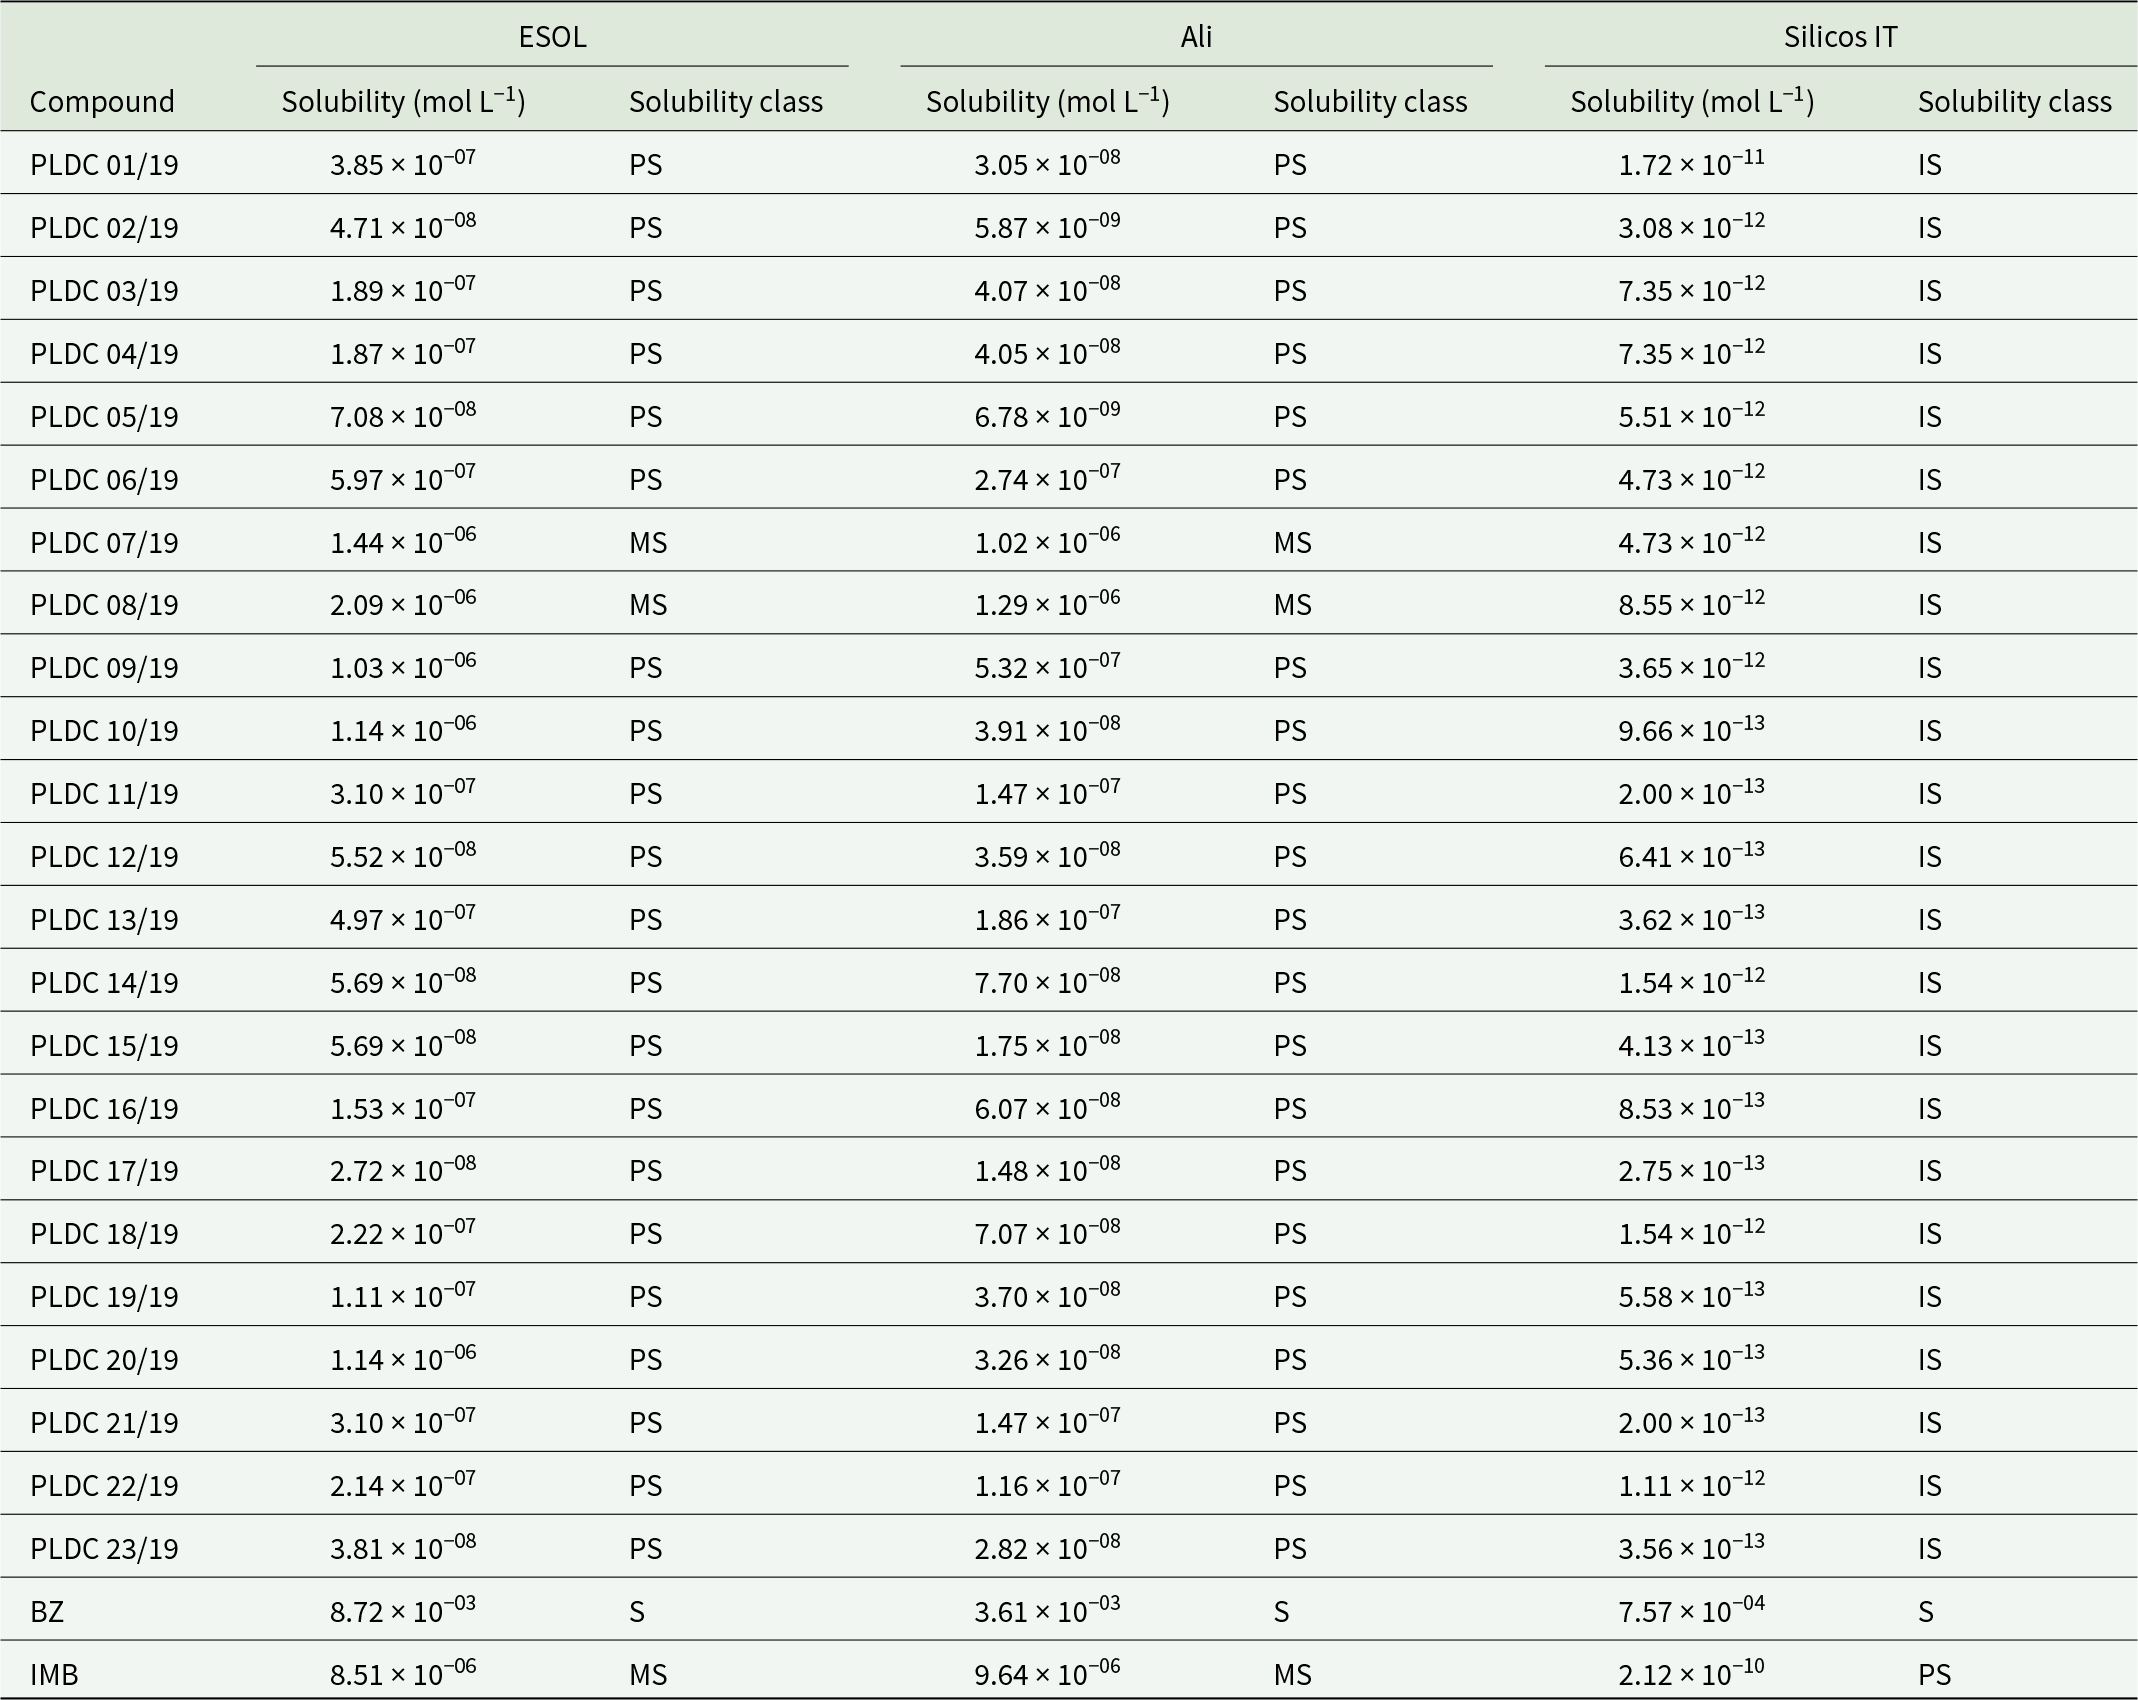2138x1700 pixels.
Task: Select the PLDC 02/19 compound name
Action: (x=104, y=227)
